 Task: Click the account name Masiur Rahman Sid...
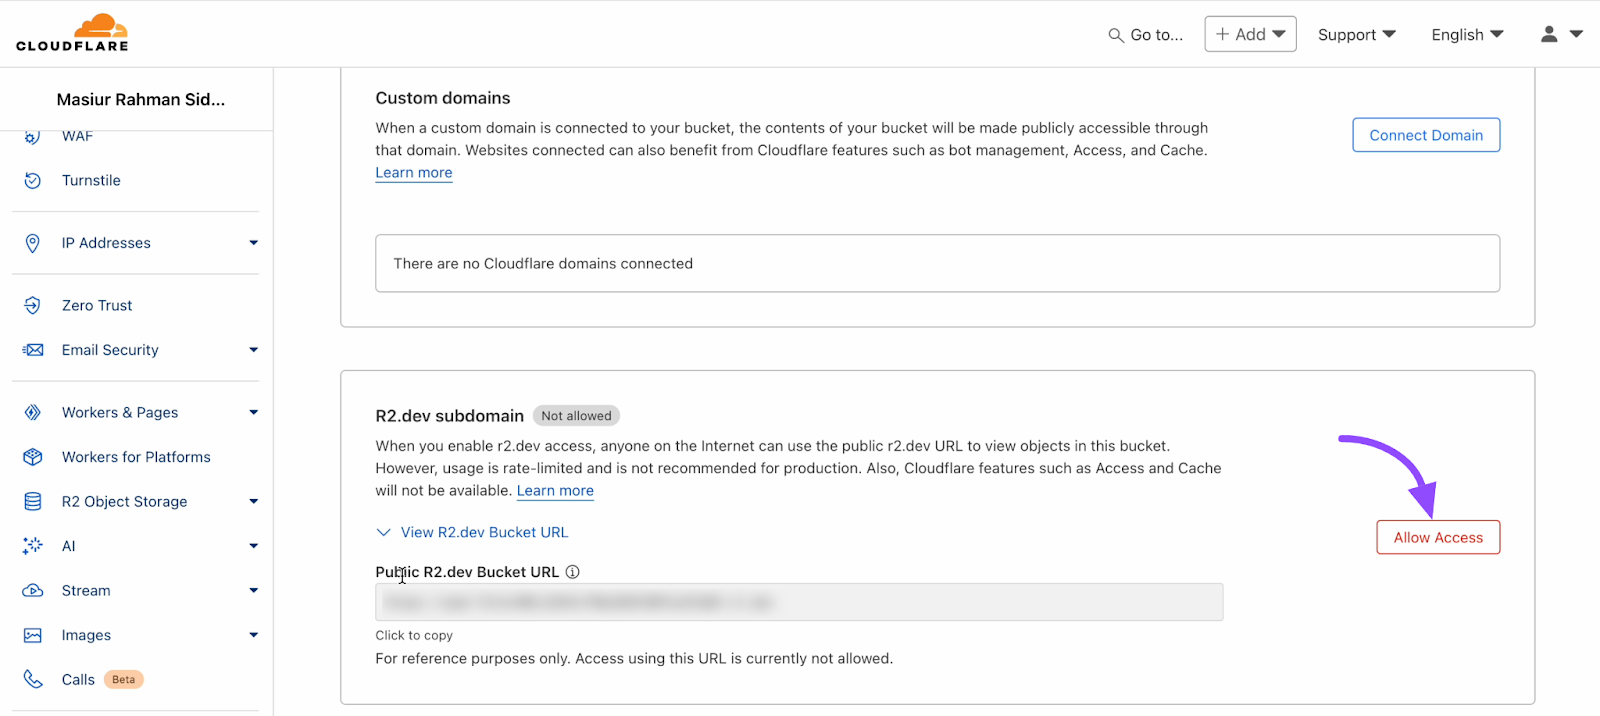(x=141, y=99)
